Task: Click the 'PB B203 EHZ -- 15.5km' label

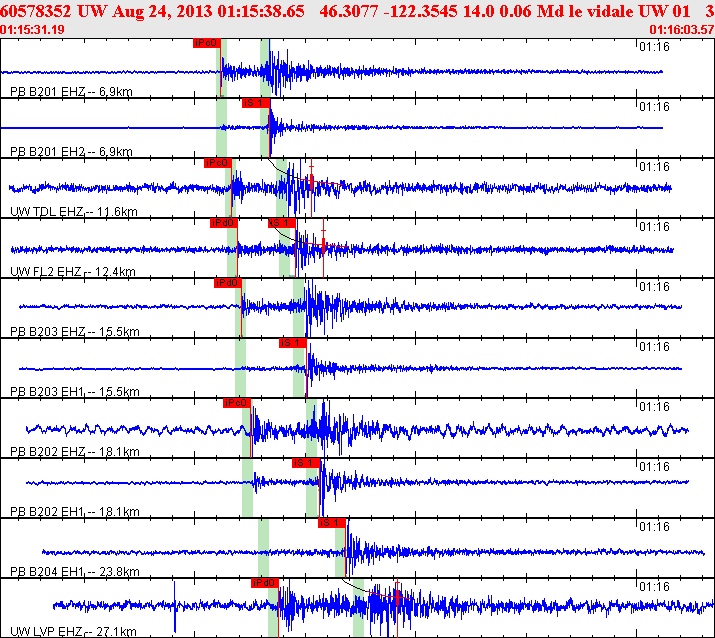Action: (75, 332)
